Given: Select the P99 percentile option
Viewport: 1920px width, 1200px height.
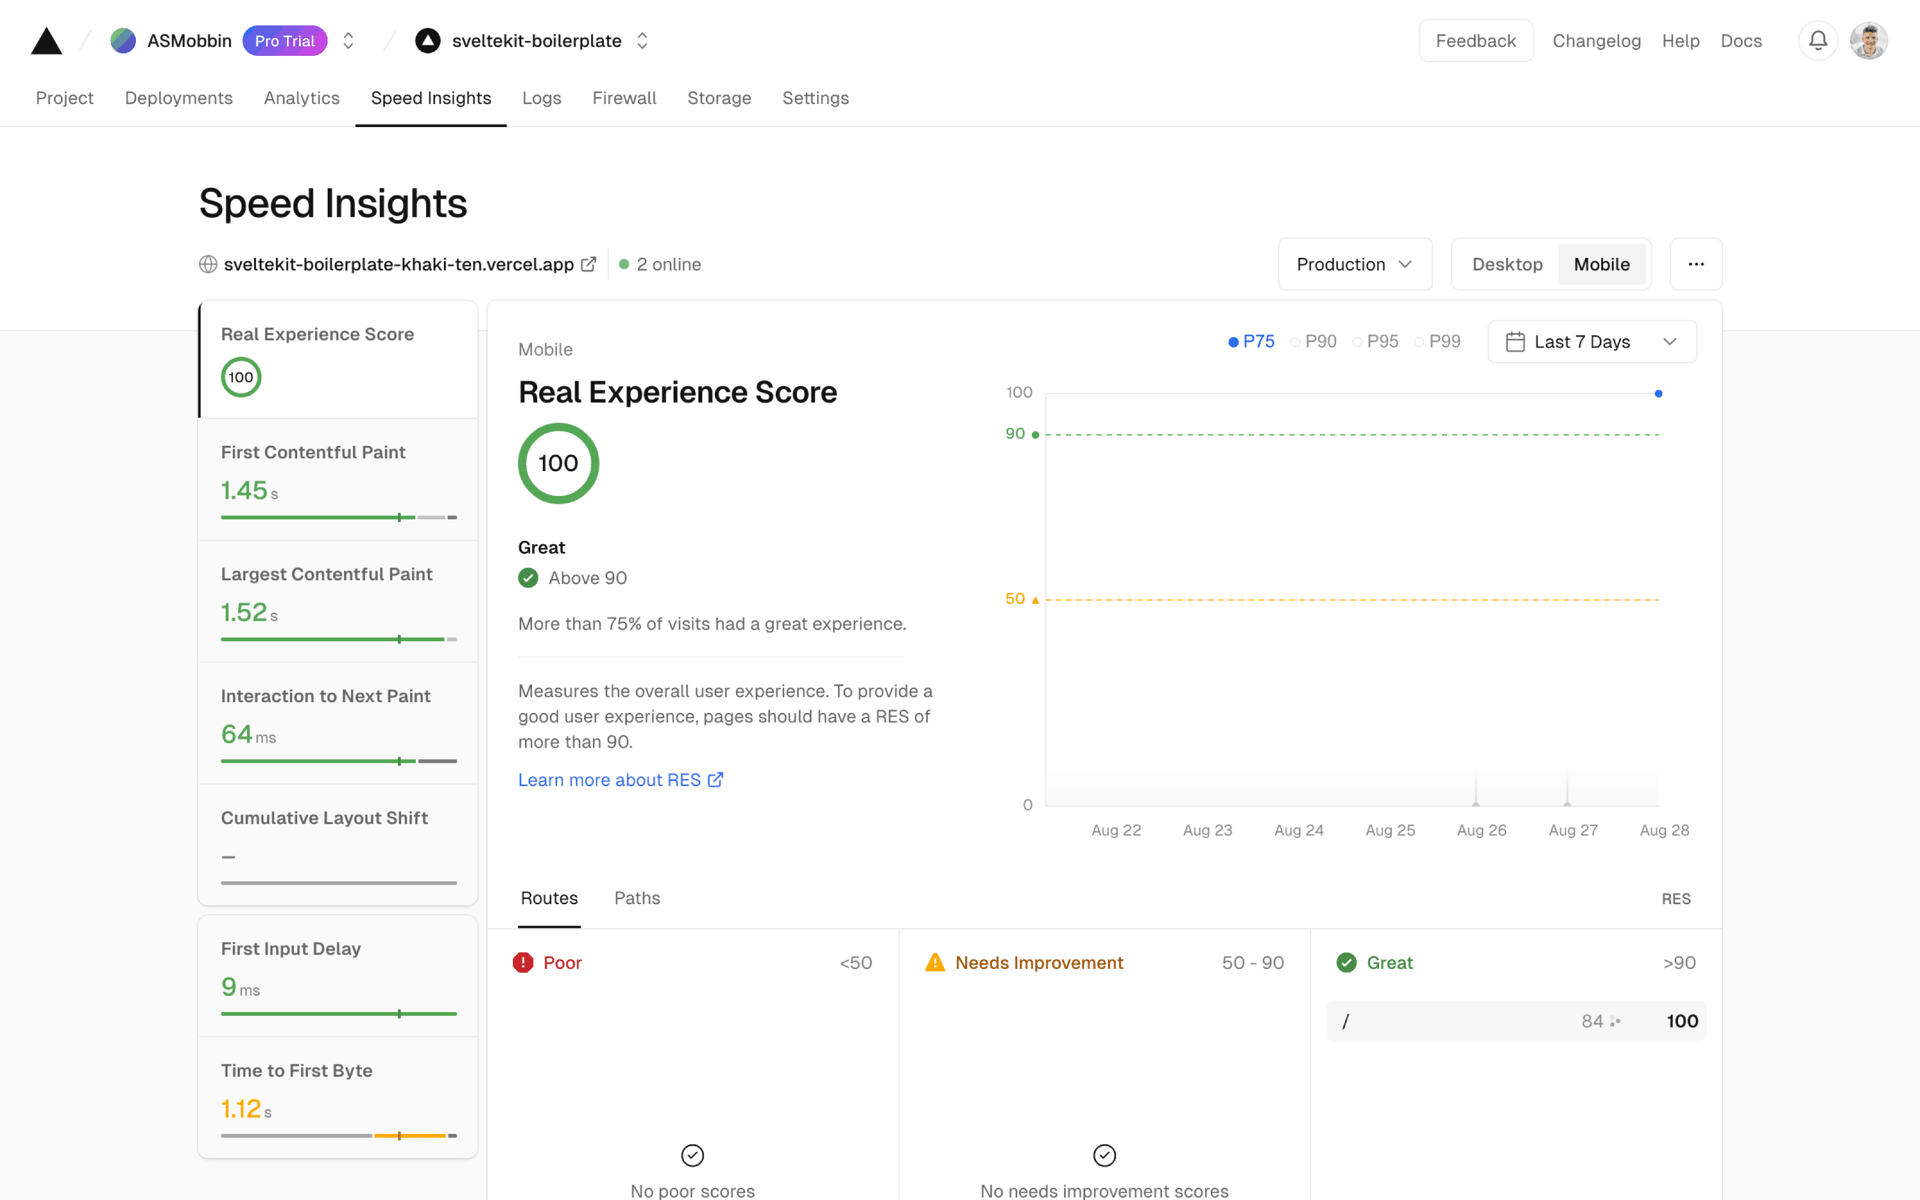Looking at the screenshot, I should [1437, 342].
